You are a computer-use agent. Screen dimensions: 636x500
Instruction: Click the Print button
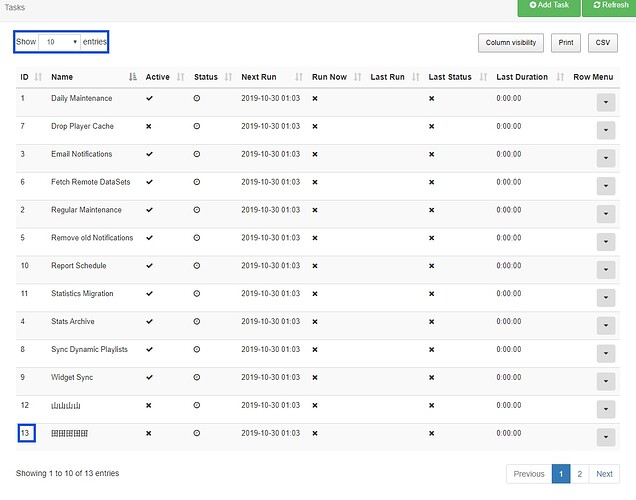566,43
